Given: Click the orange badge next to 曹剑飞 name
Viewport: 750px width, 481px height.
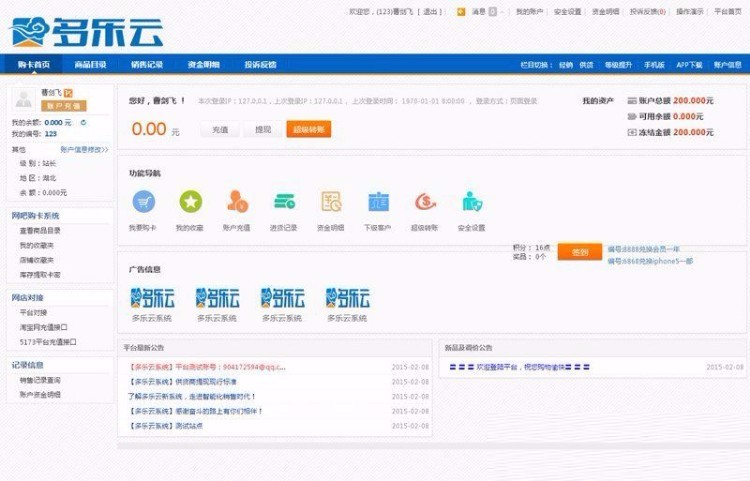Looking at the screenshot, I should [x=68, y=93].
